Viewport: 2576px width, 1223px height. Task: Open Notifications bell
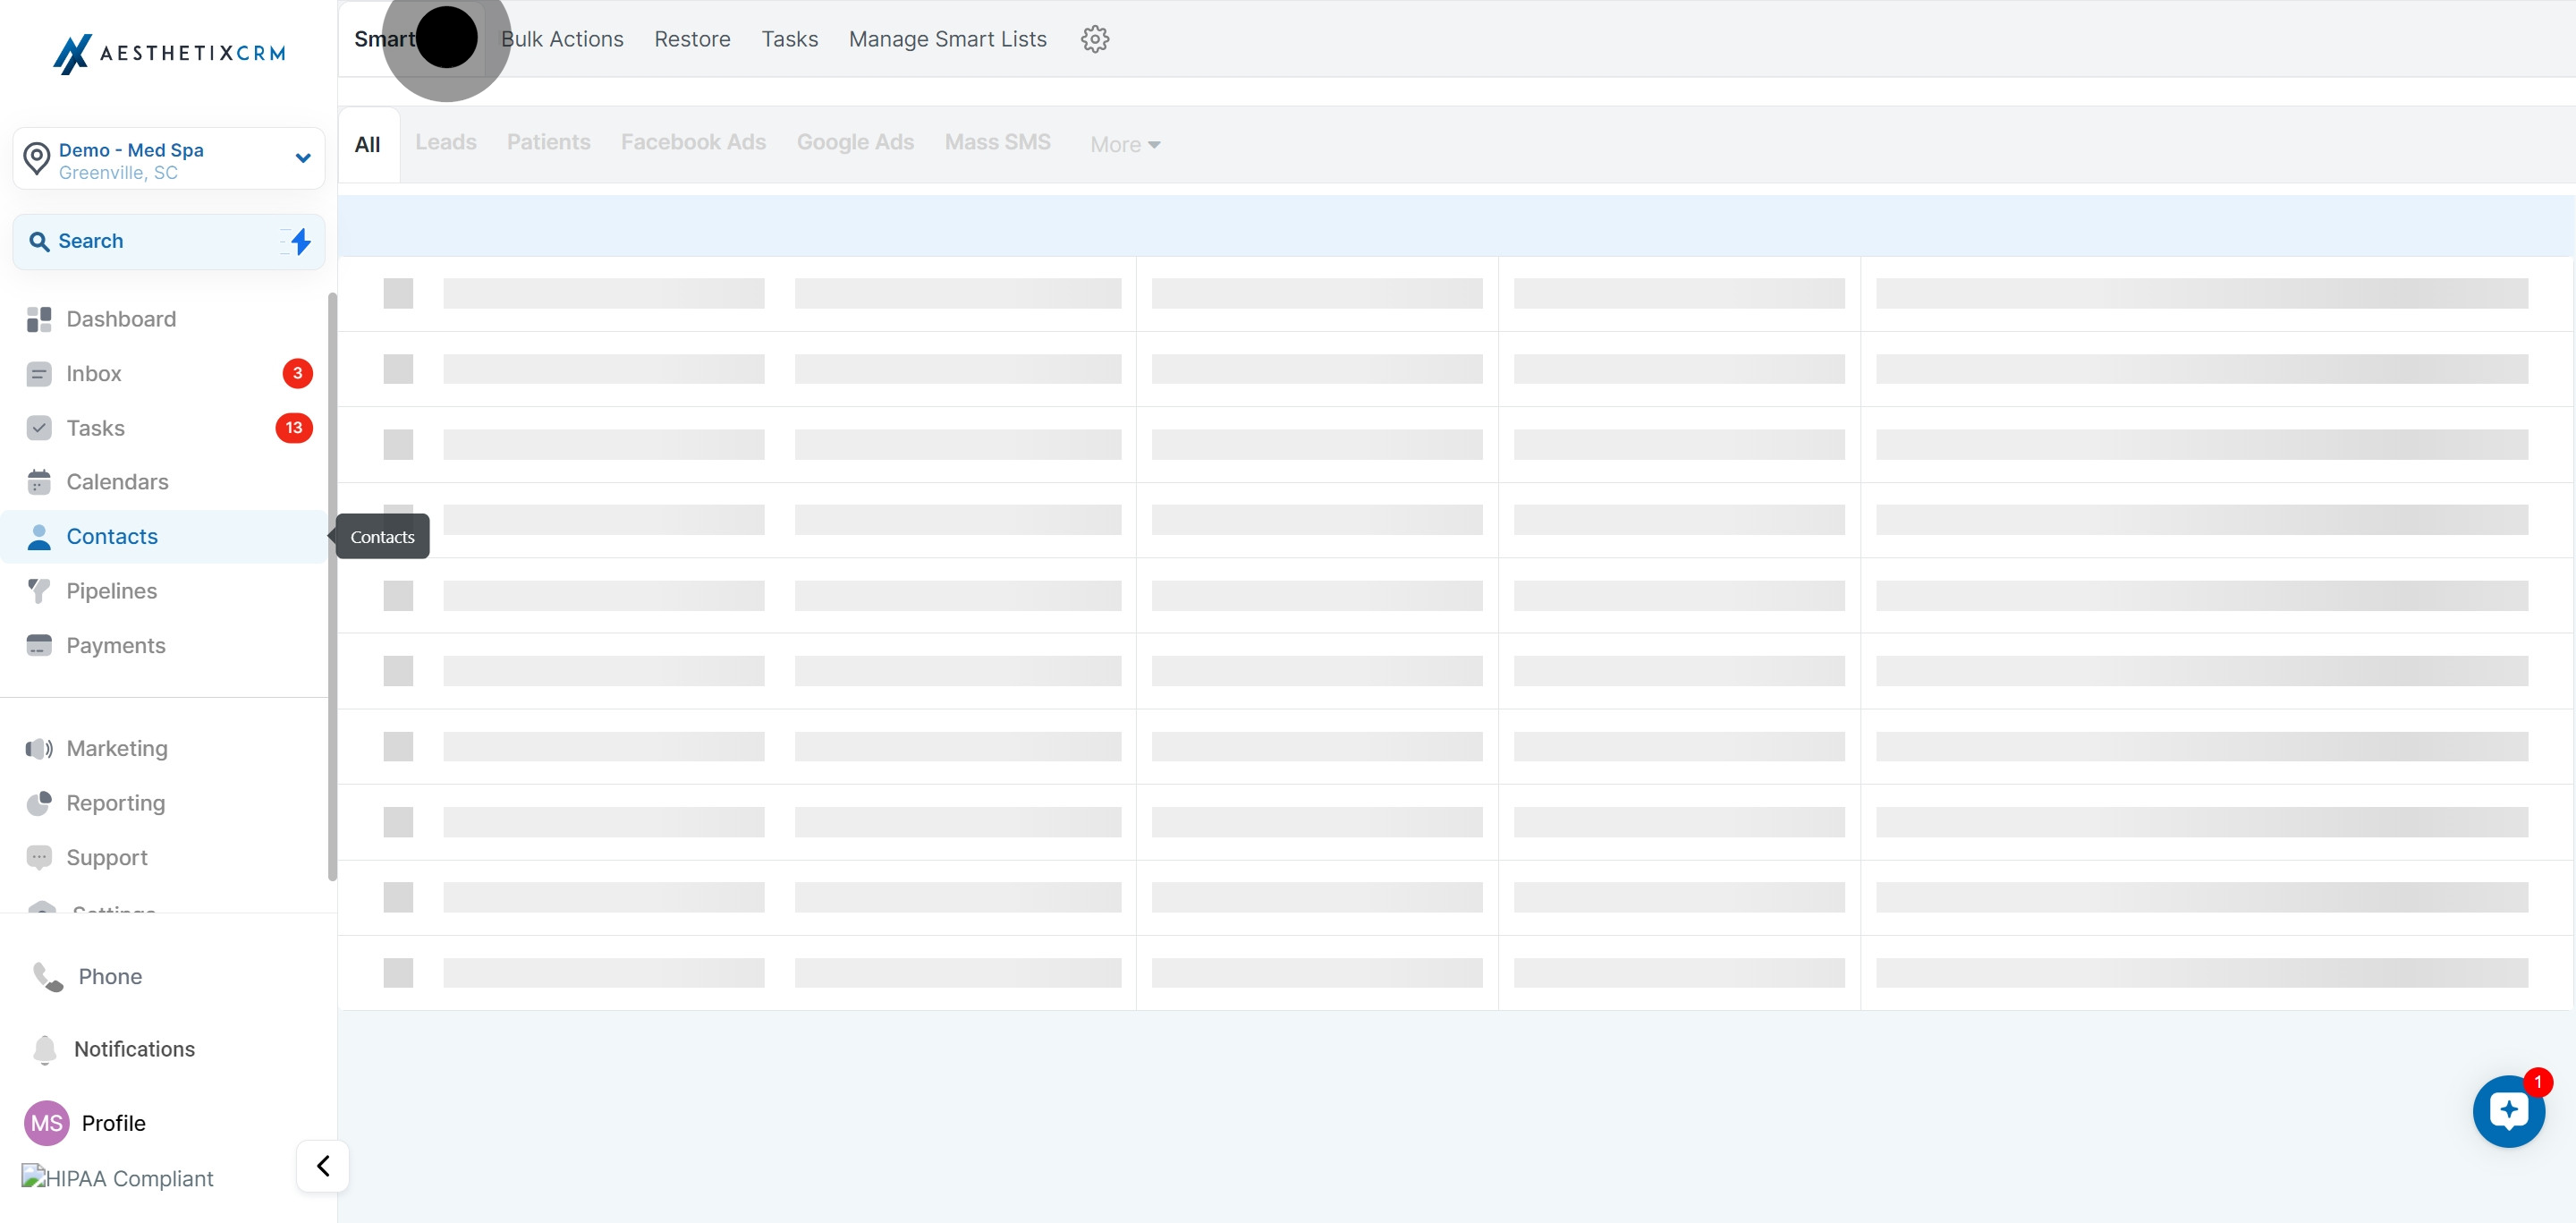pos(113,1049)
